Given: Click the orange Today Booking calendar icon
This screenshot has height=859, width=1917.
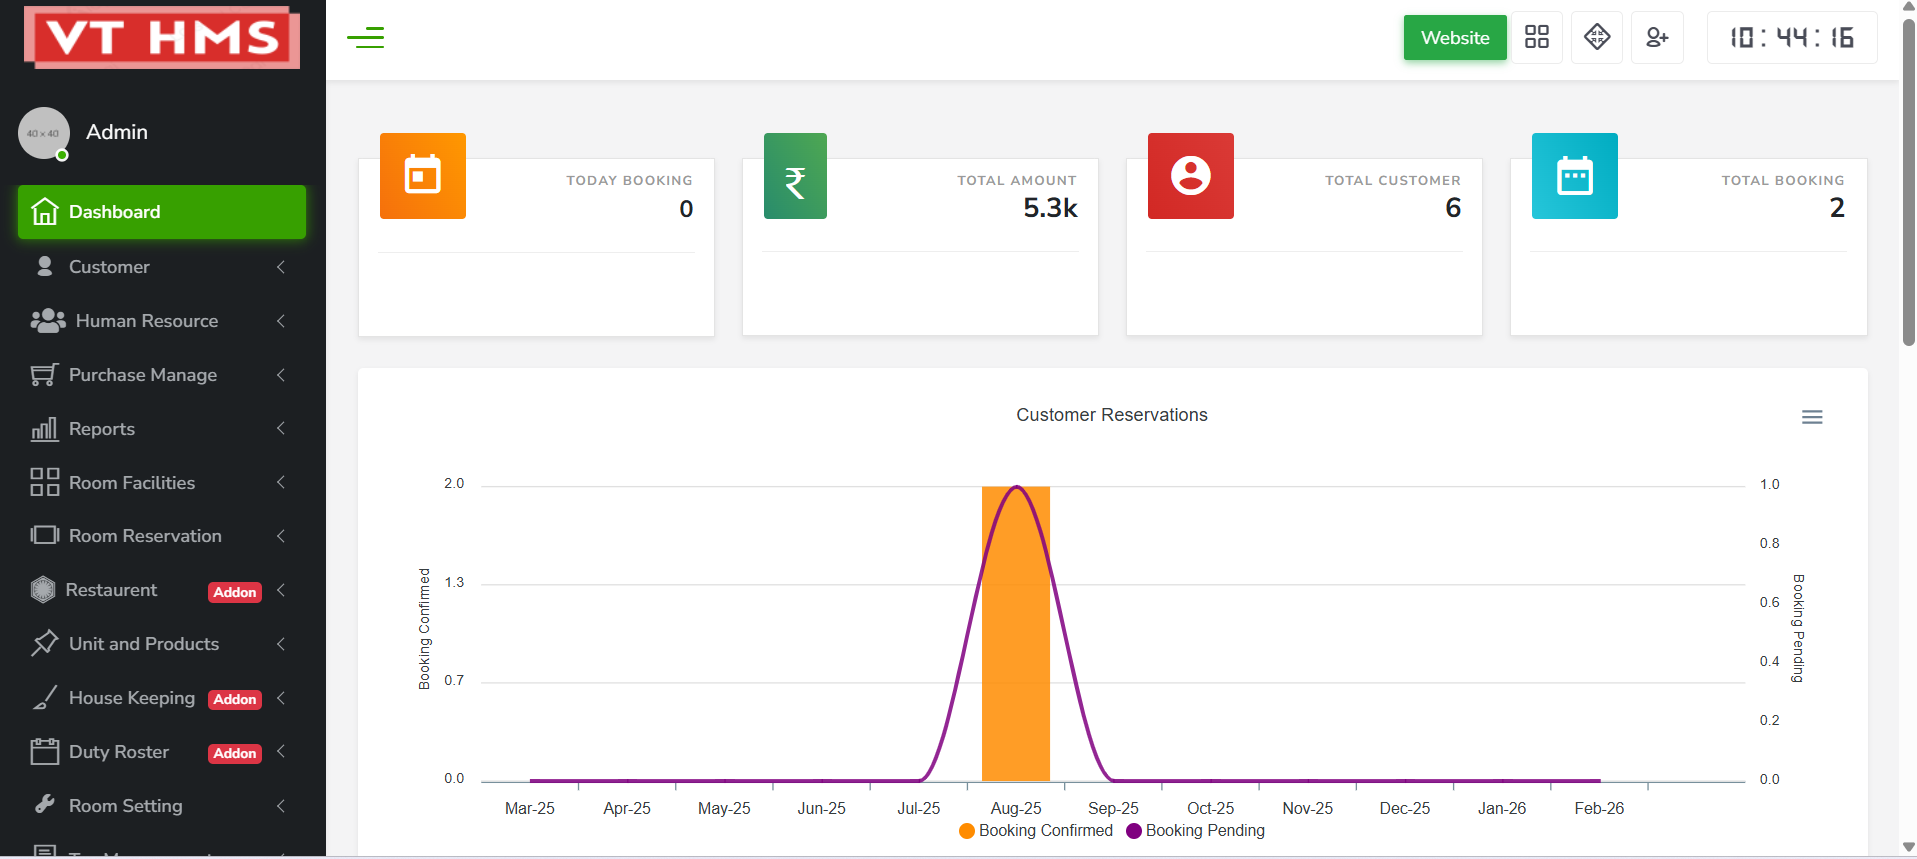Looking at the screenshot, I should 422,176.
